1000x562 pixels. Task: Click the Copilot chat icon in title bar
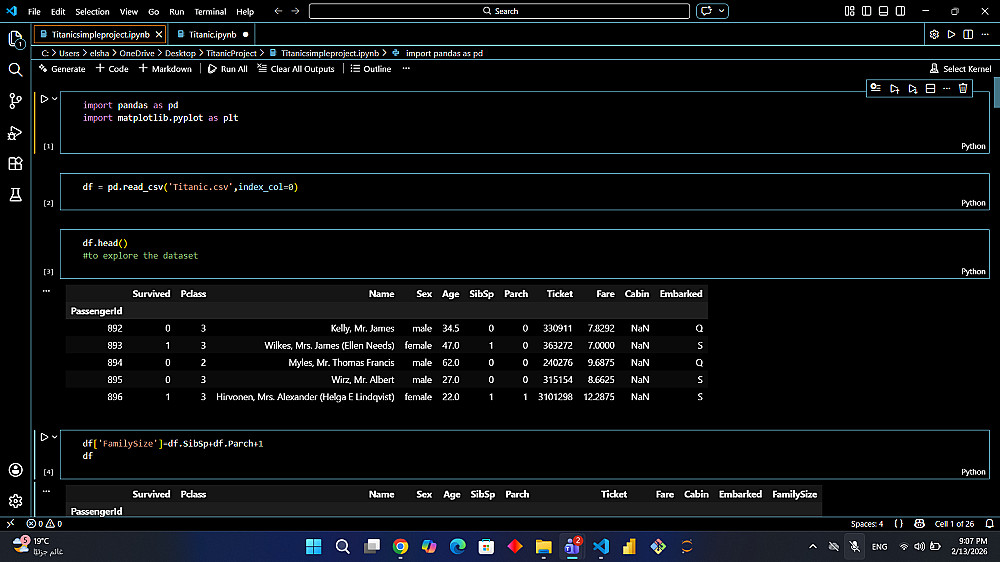pos(706,11)
